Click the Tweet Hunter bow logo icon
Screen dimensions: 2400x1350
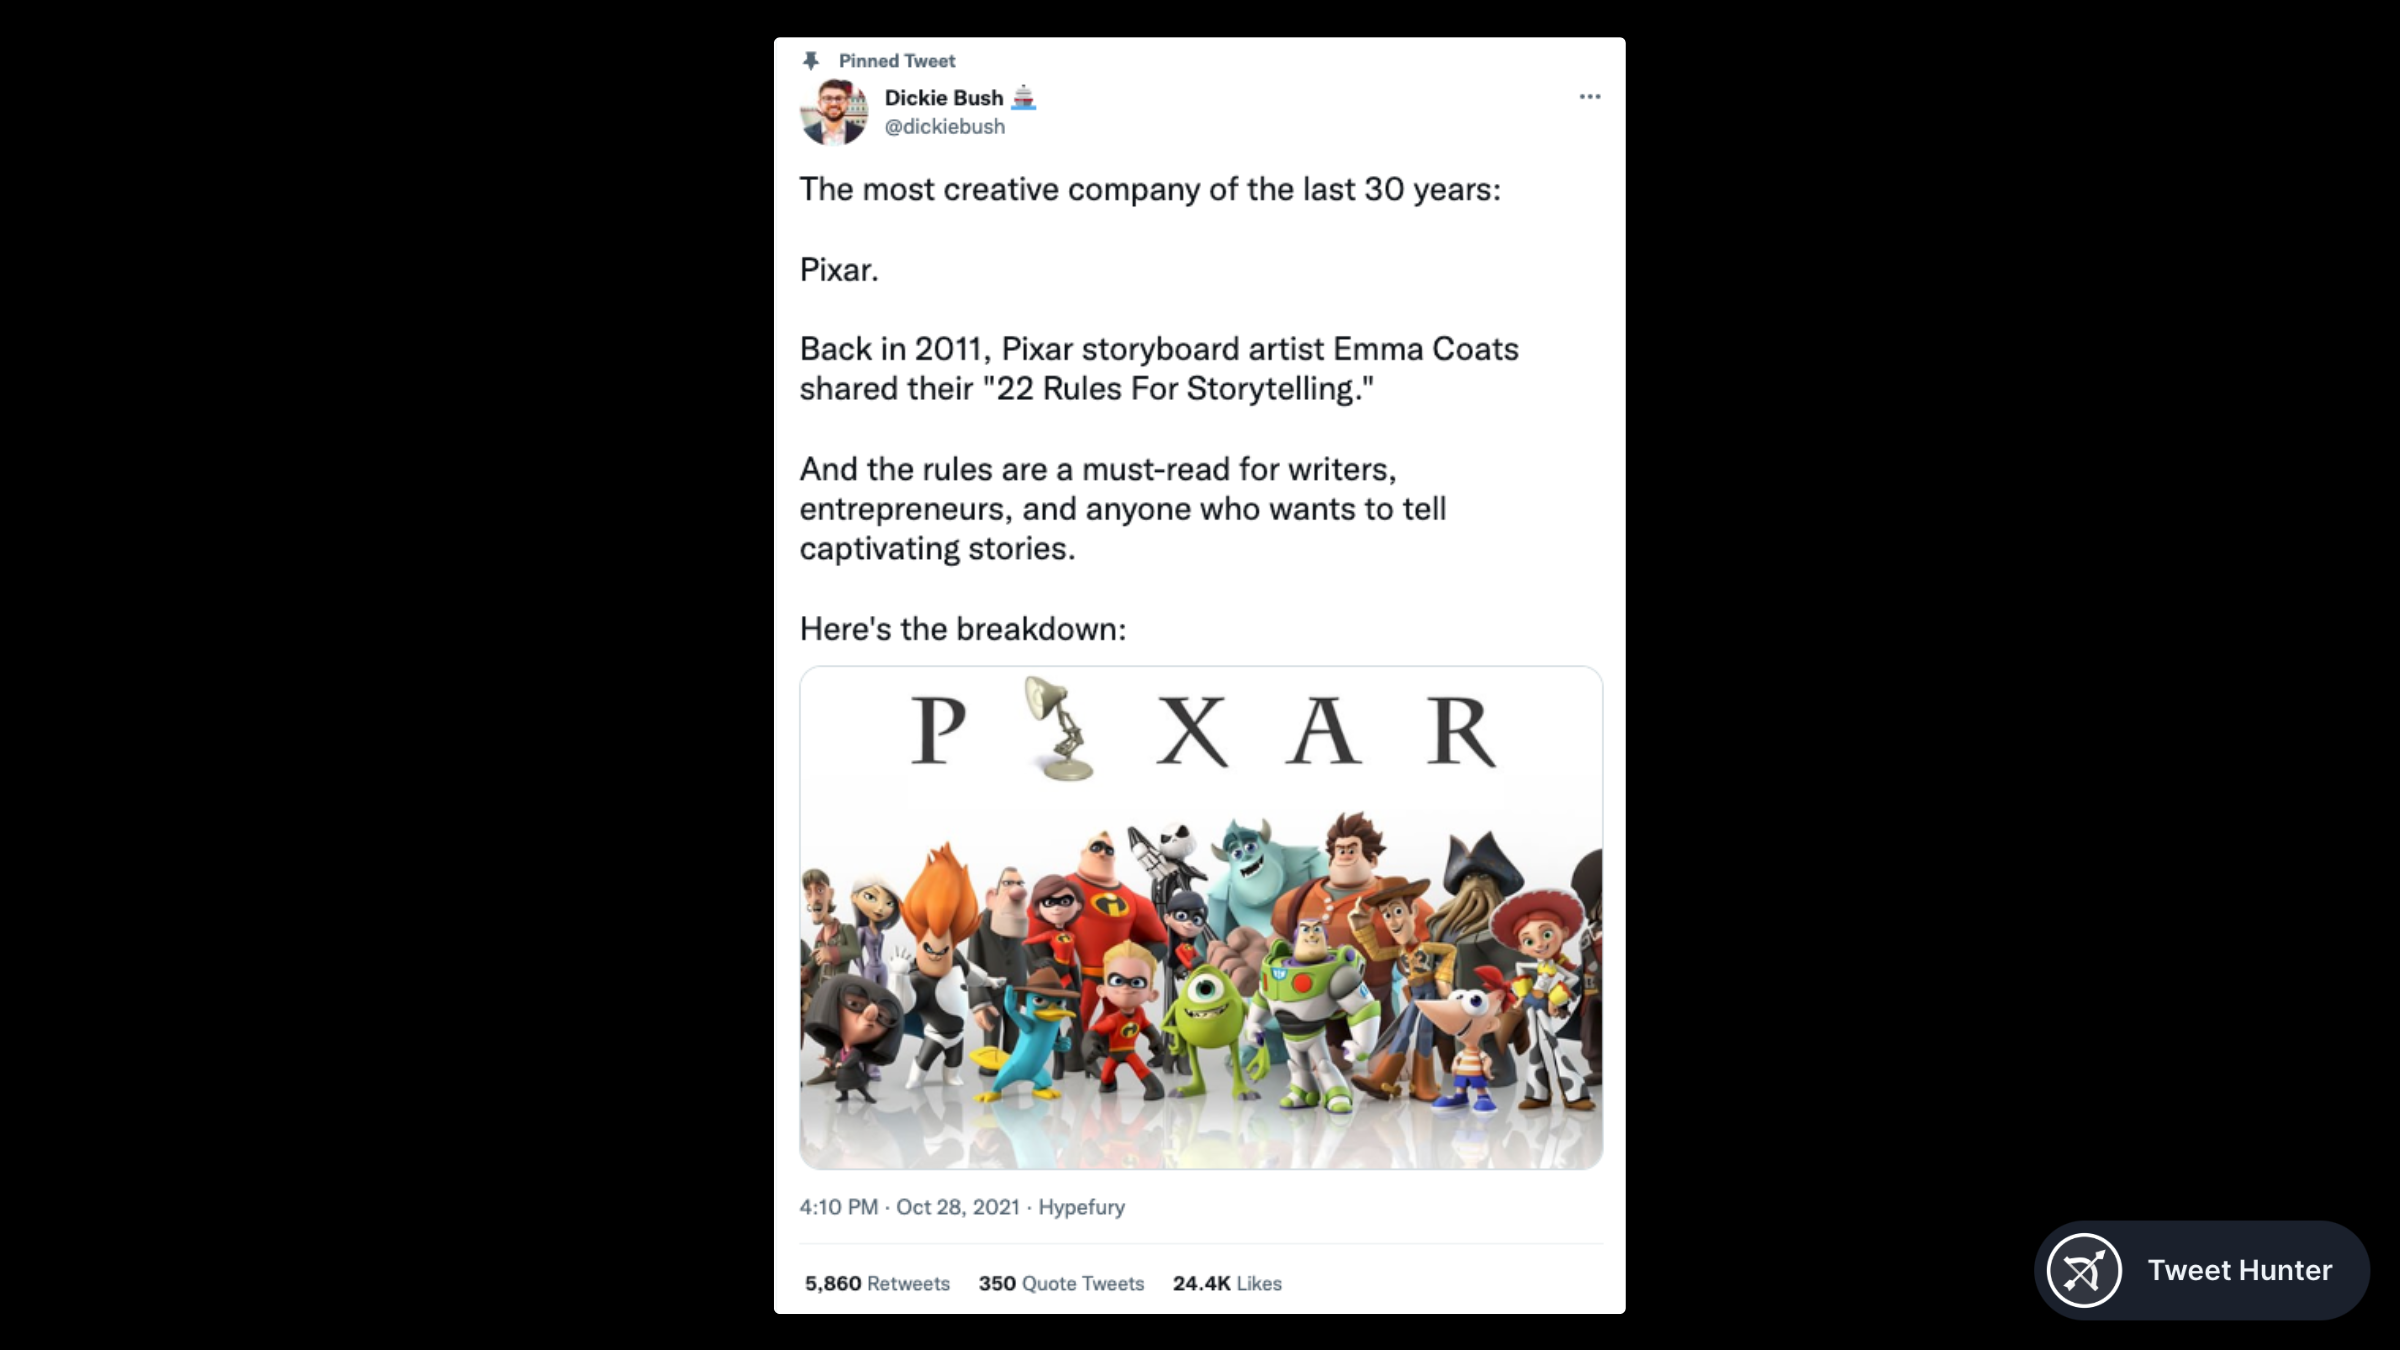click(2084, 1270)
